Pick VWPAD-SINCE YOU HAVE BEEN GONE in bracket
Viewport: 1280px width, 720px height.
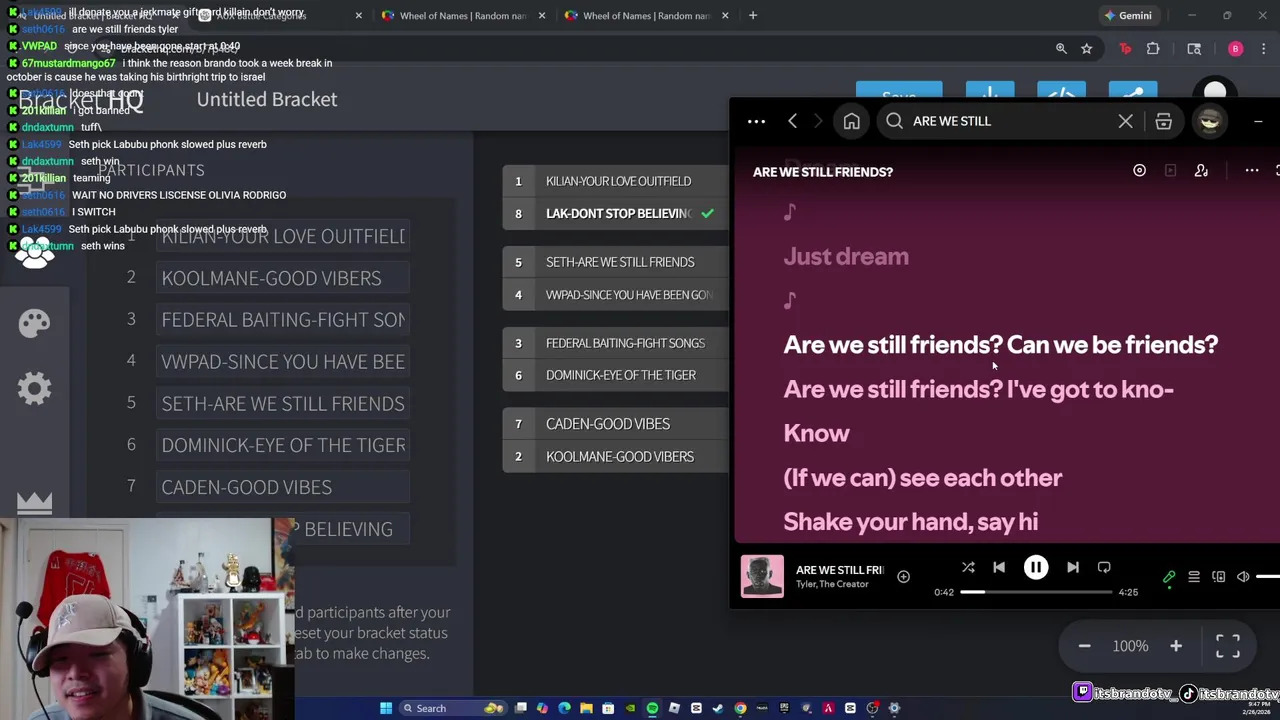[x=615, y=295]
